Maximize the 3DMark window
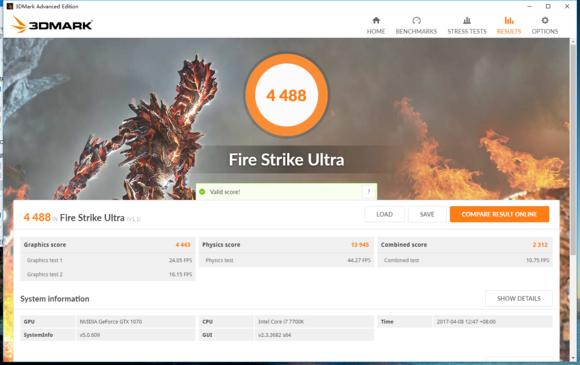The image size is (580, 365). click(548, 6)
